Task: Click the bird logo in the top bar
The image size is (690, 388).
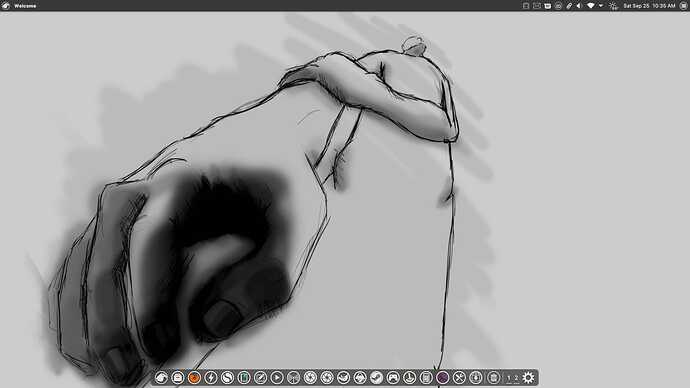Action: [6, 6]
